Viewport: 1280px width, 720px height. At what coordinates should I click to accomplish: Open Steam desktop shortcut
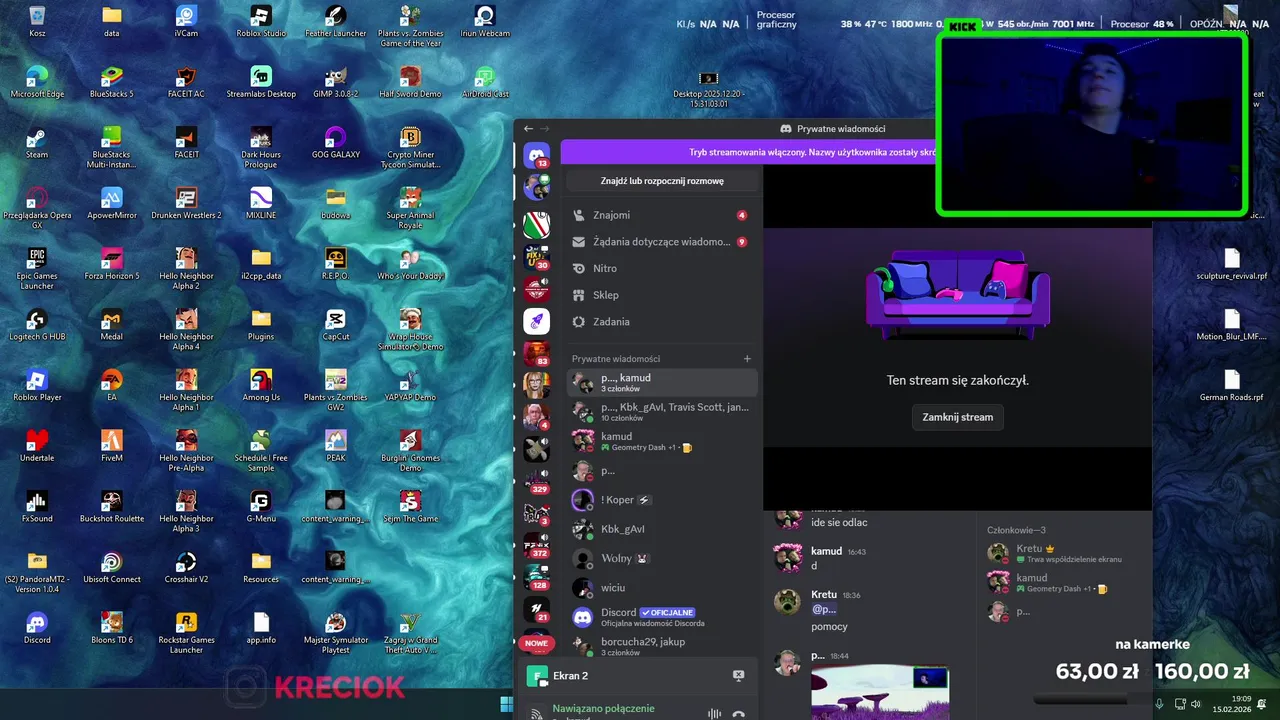37,143
